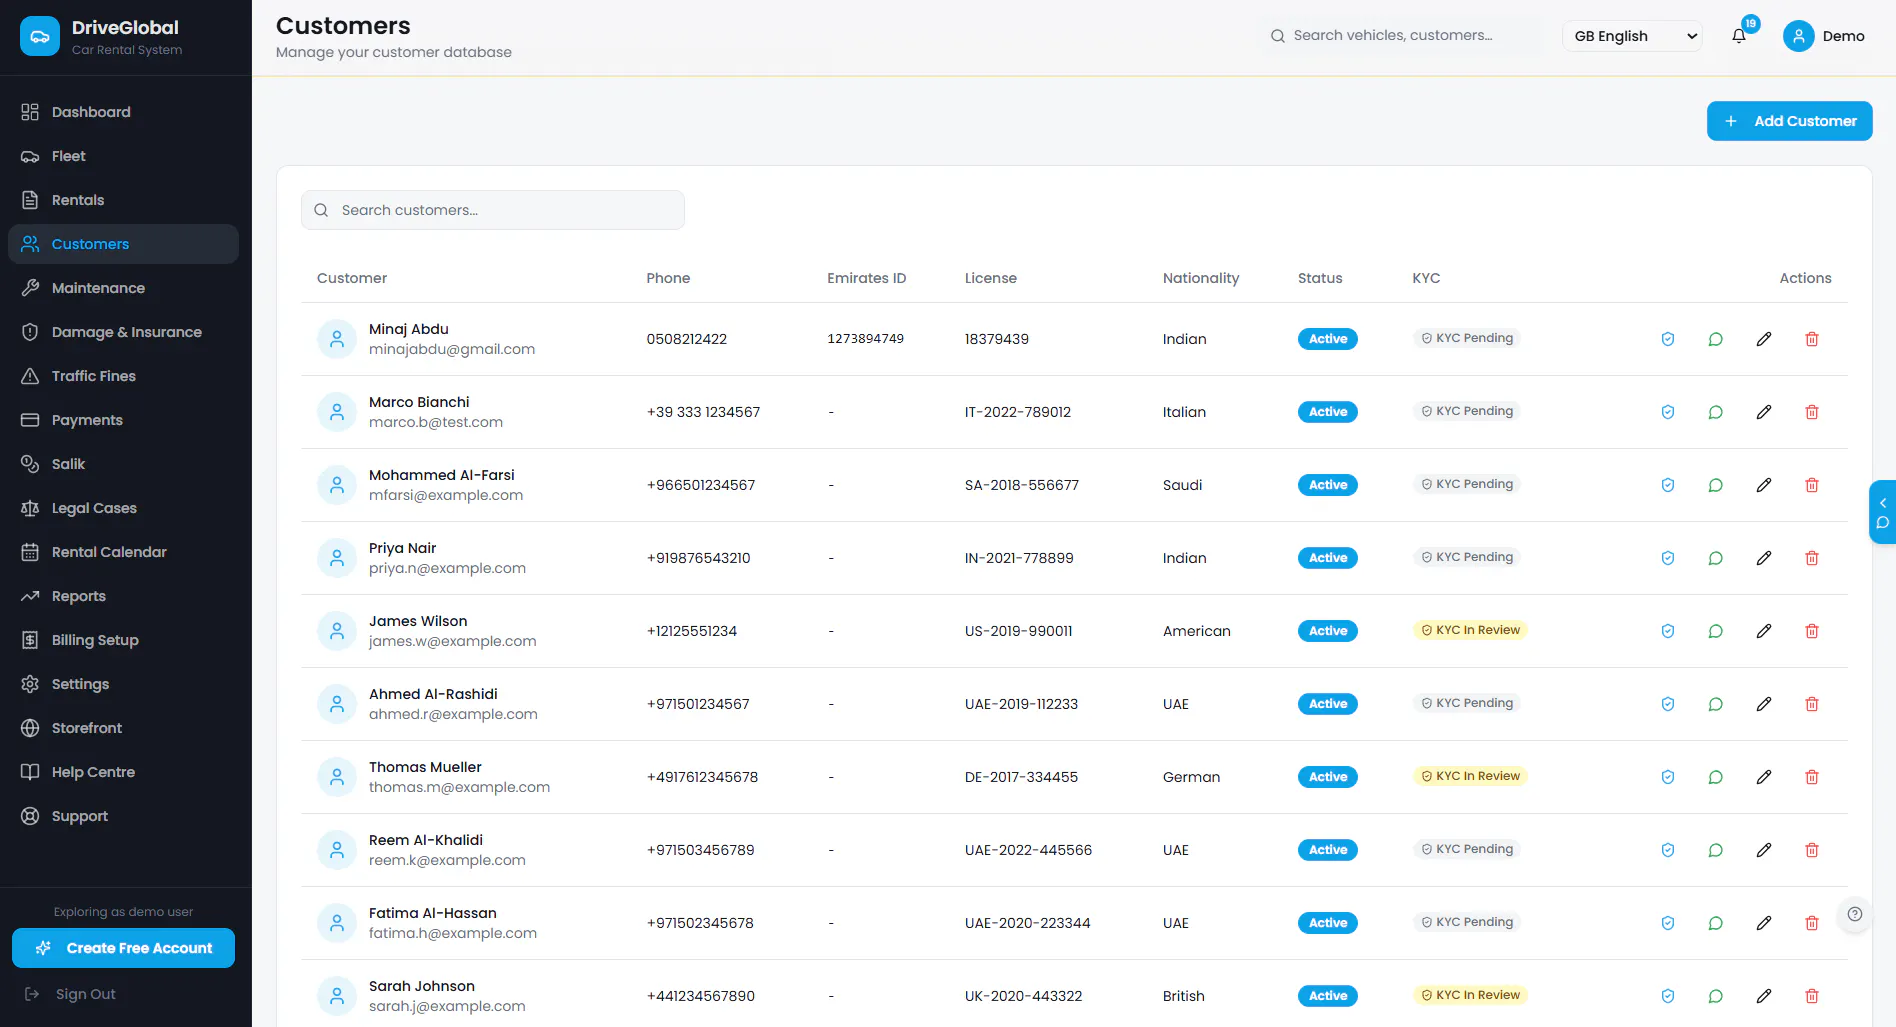This screenshot has height=1027, width=1896.
Task: Open Reports in sidebar
Action: click(x=123, y=596)
